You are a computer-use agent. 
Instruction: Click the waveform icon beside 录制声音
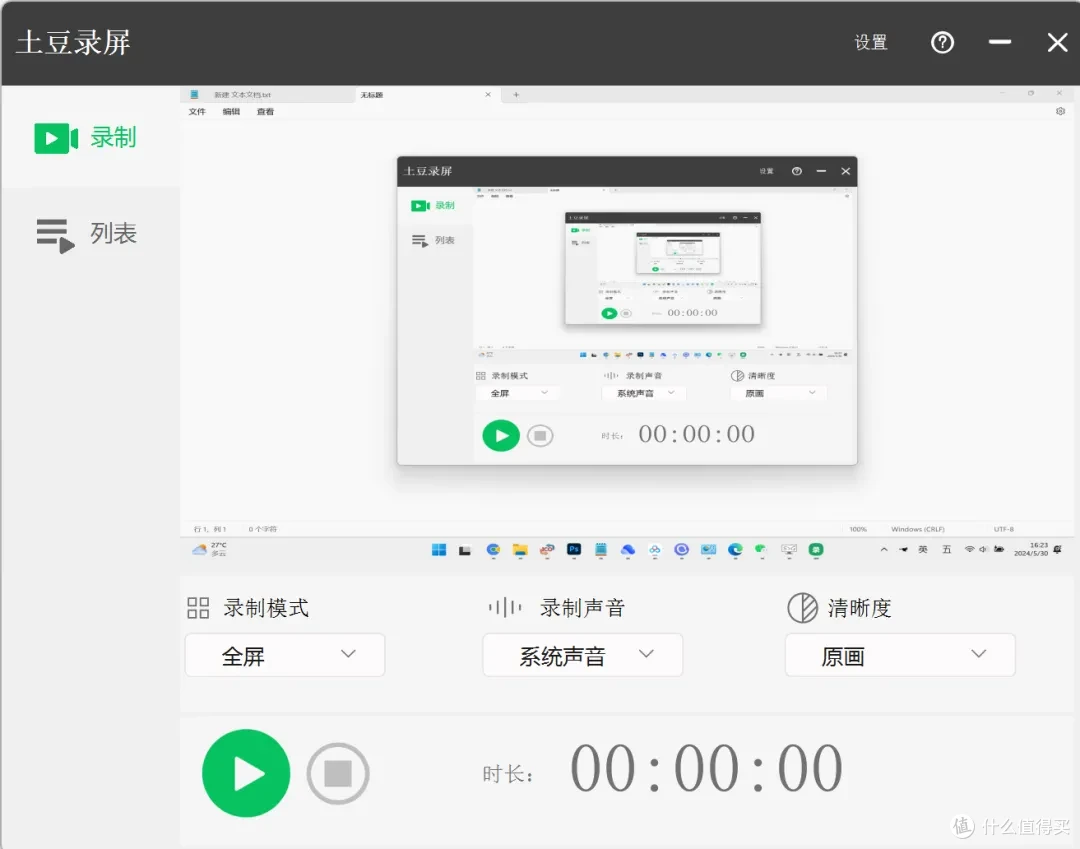click(505, 607)
